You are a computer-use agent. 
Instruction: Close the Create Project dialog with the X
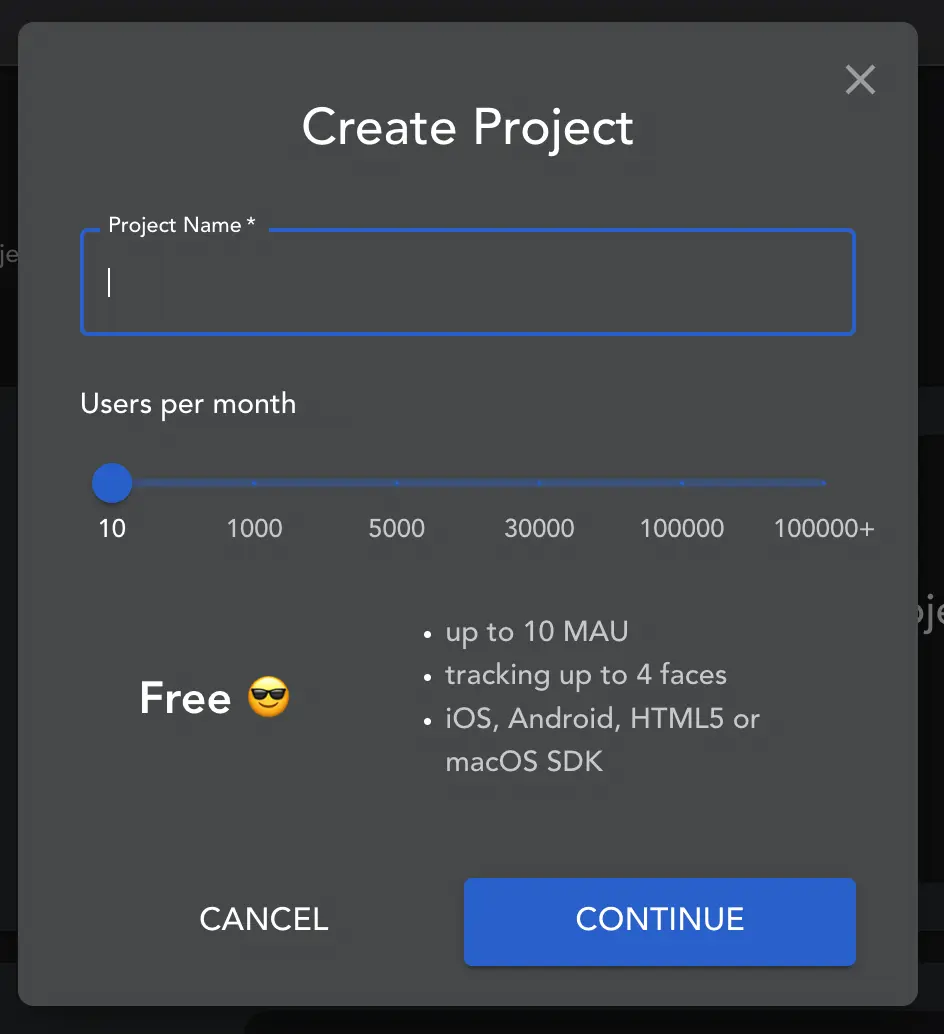860,80
